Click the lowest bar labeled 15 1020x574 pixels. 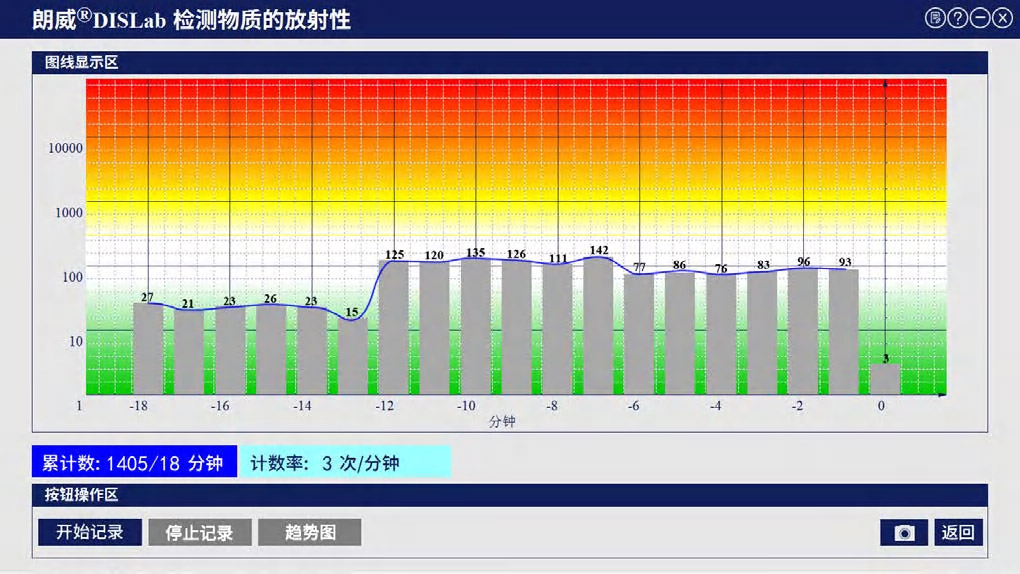click(352, 357)
